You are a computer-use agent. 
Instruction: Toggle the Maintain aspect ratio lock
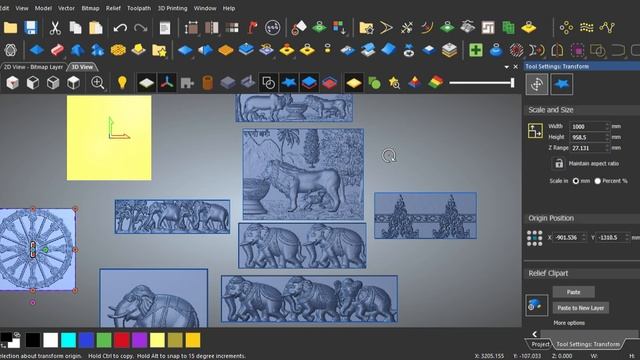(x=559, y=164)
